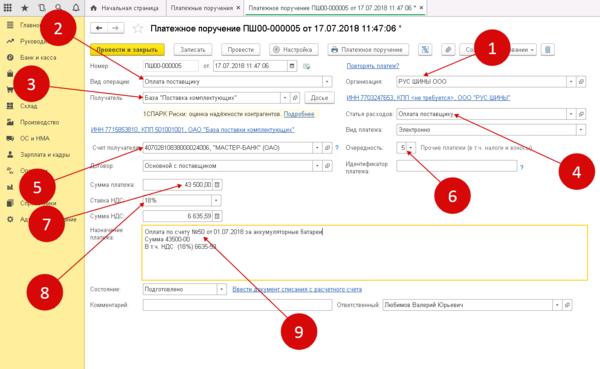Open attached files paperclip icon
The width and height of the screenshot is (600, 369).
pos(448,50)
